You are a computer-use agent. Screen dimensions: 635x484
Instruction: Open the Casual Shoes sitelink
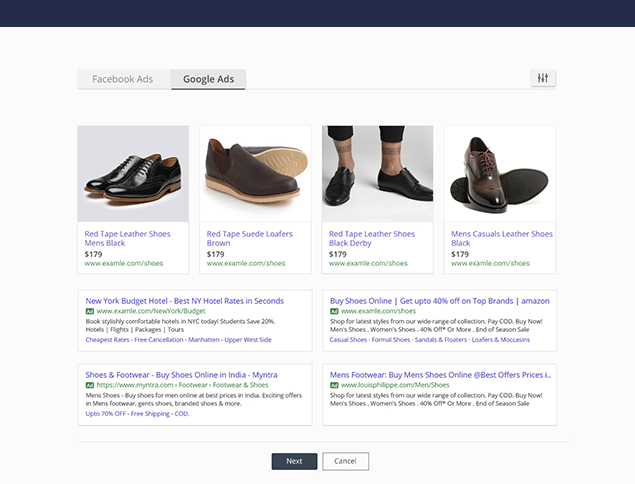348,340
